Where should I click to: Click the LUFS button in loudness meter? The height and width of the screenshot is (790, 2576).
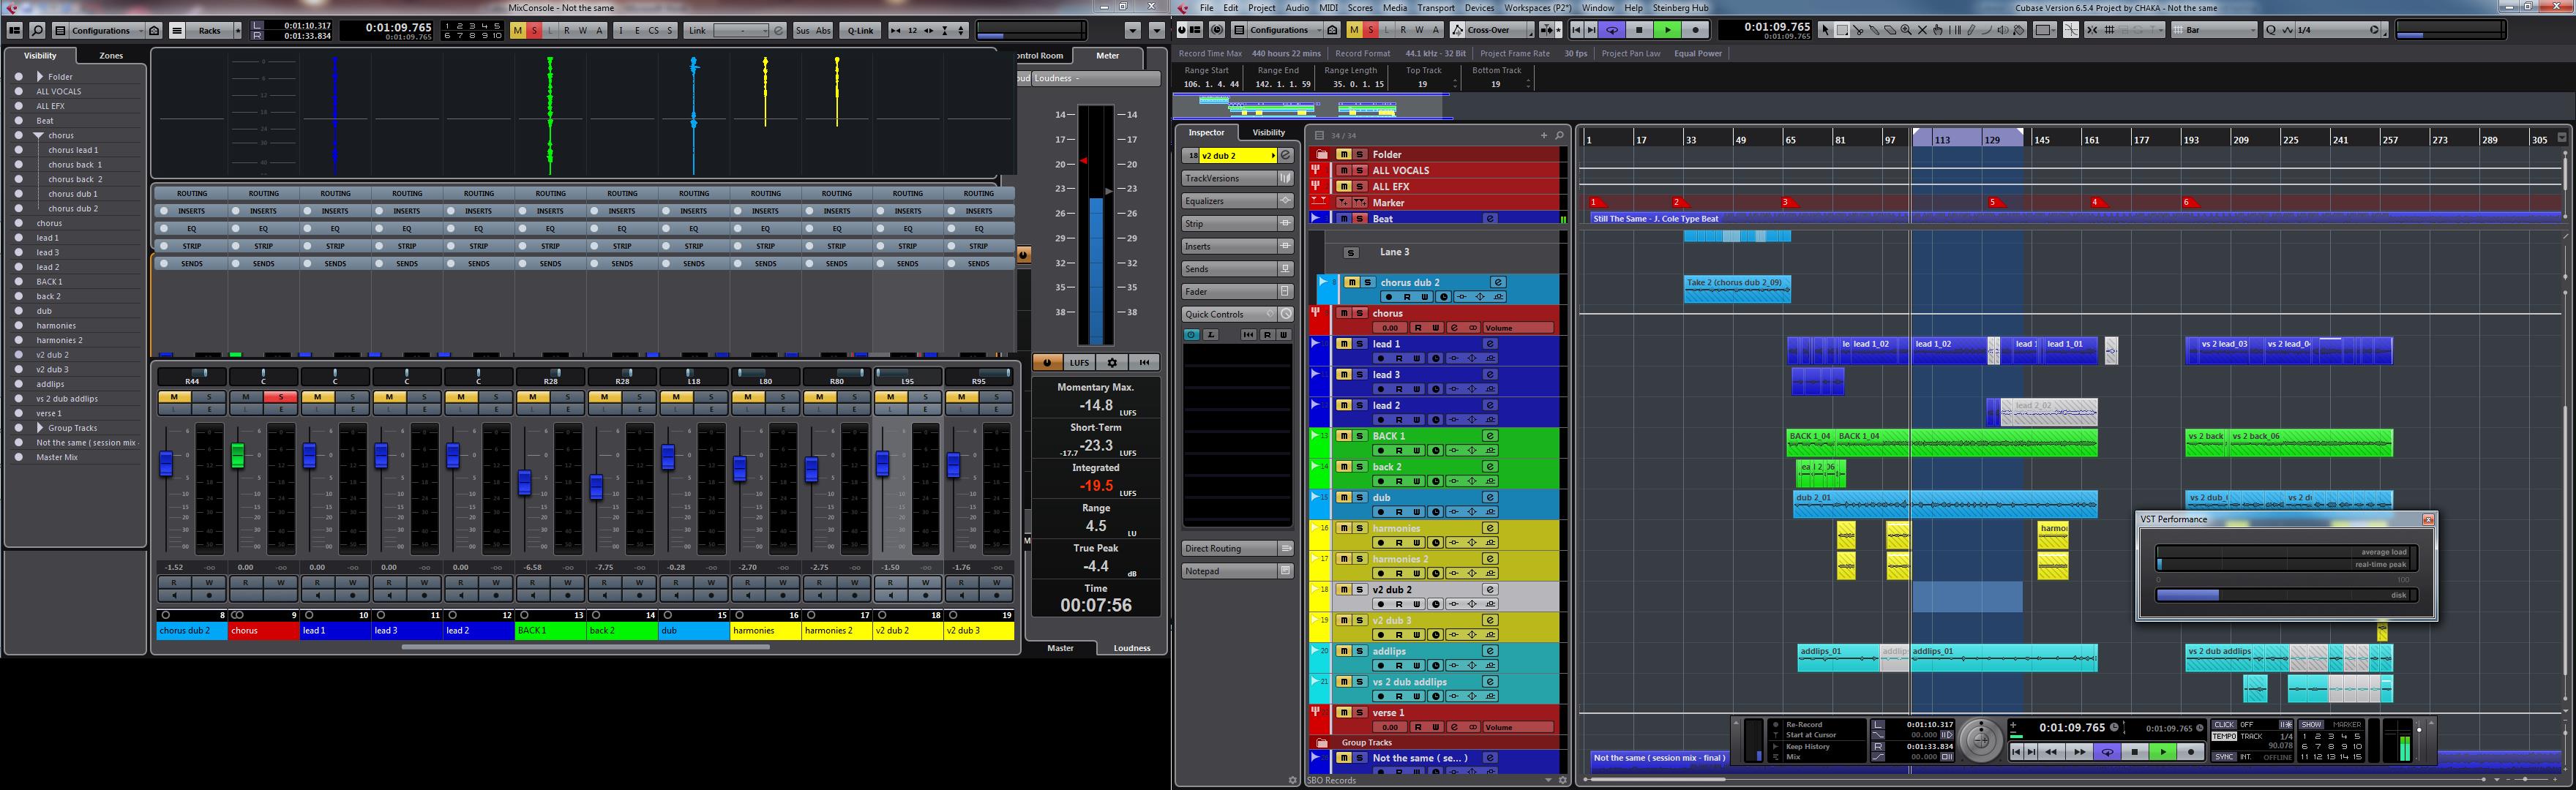pos(1079,362)
